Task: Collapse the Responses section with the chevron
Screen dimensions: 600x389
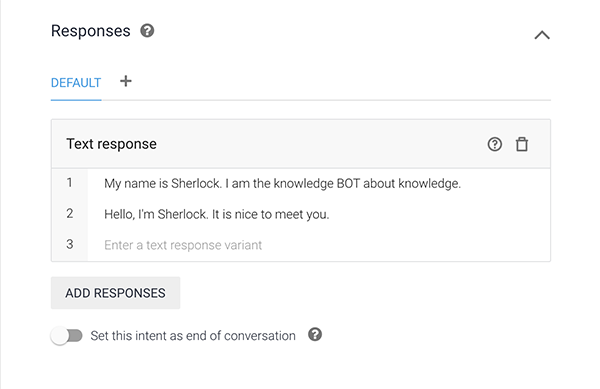Action: coord(542,35)
